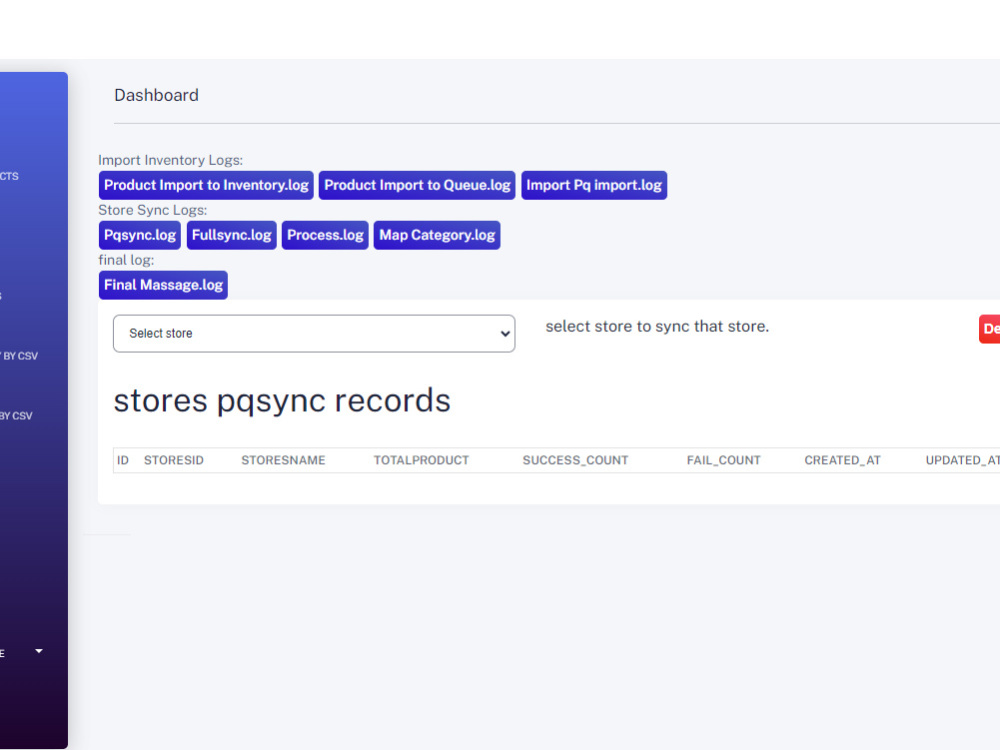Open the Fullsync.log file
Image resolution: width=1000 pixels, height=750 pixels.
click(x=231, y=235)
